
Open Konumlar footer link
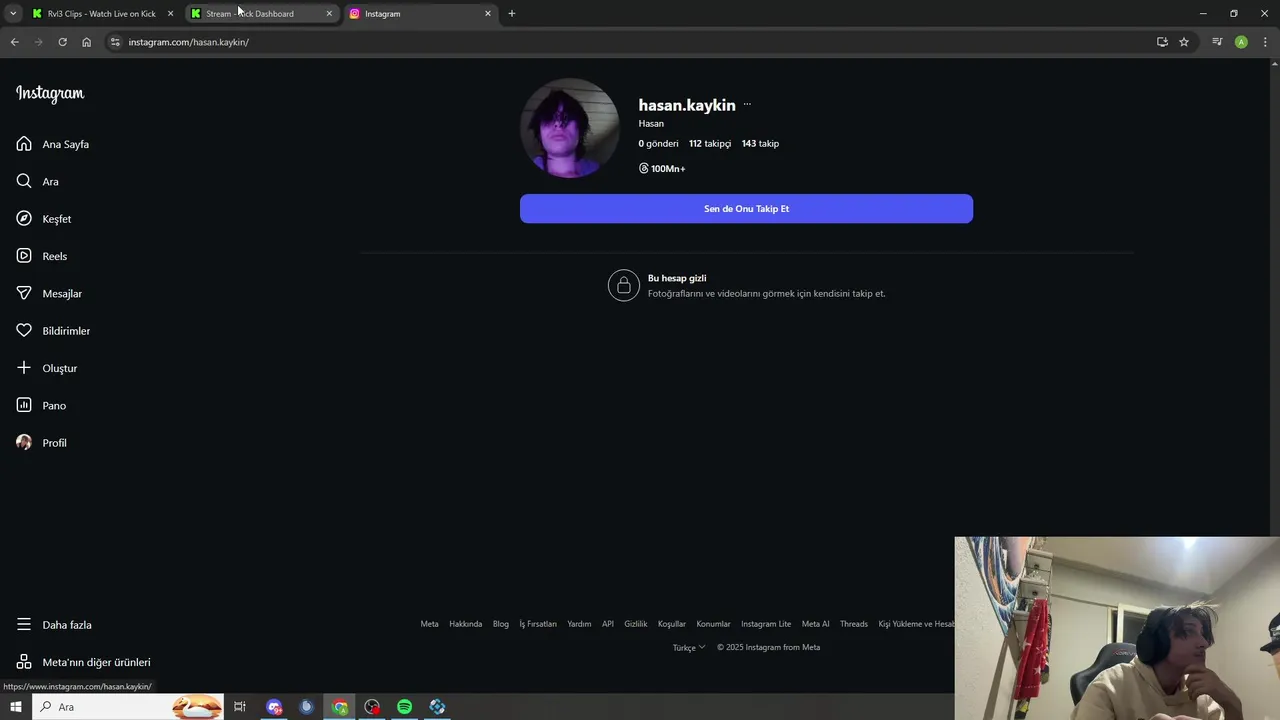tap(713, 624)
